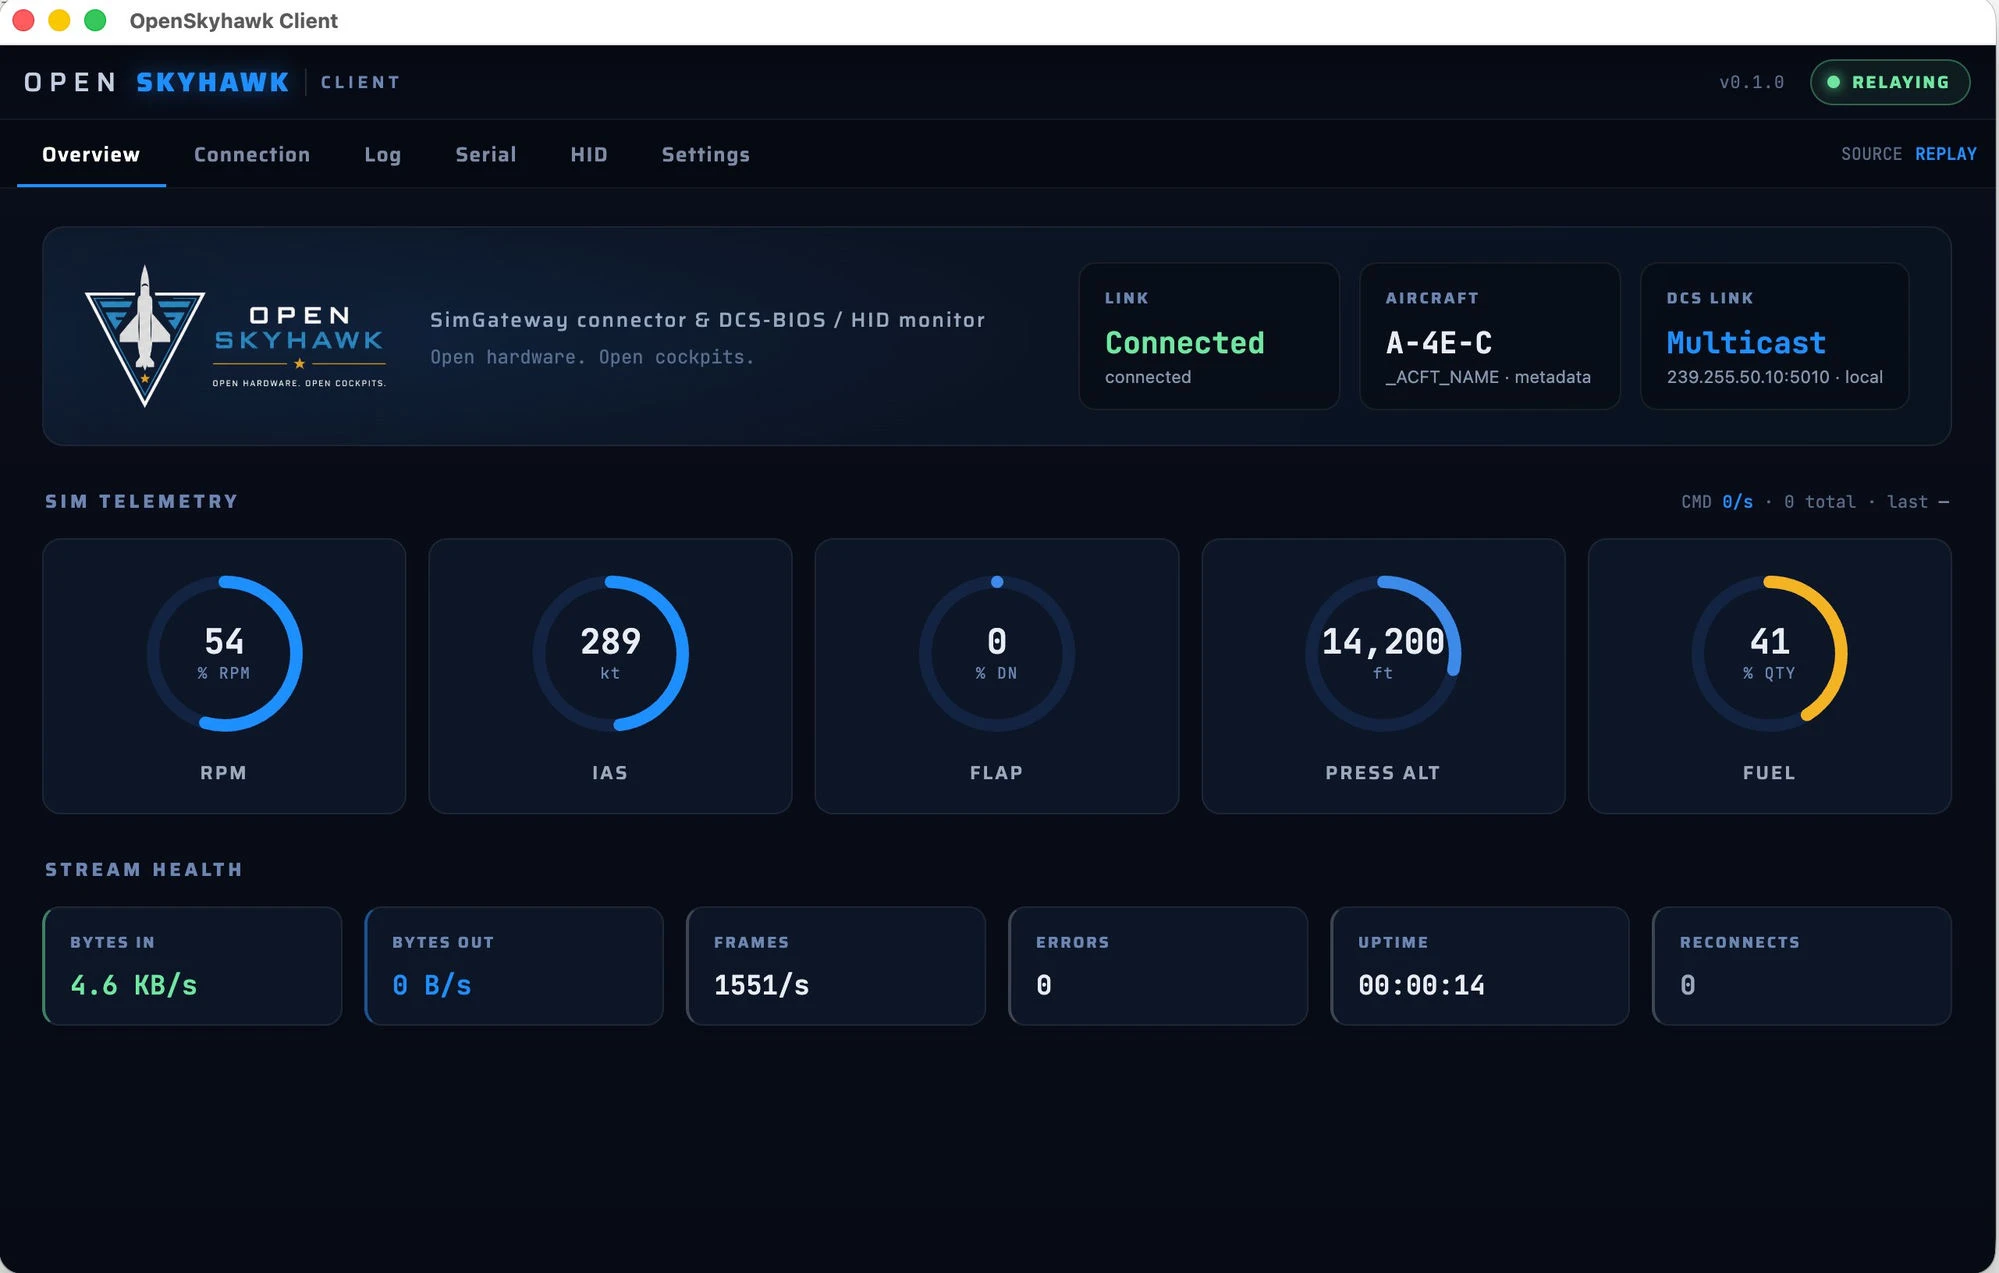Image resolution: width=1999 pixels, height=1273 pixels.
Task: Click the OPEN SKYHAWK header wordmark
Action: pyautogui.click(x=157, y=82)
